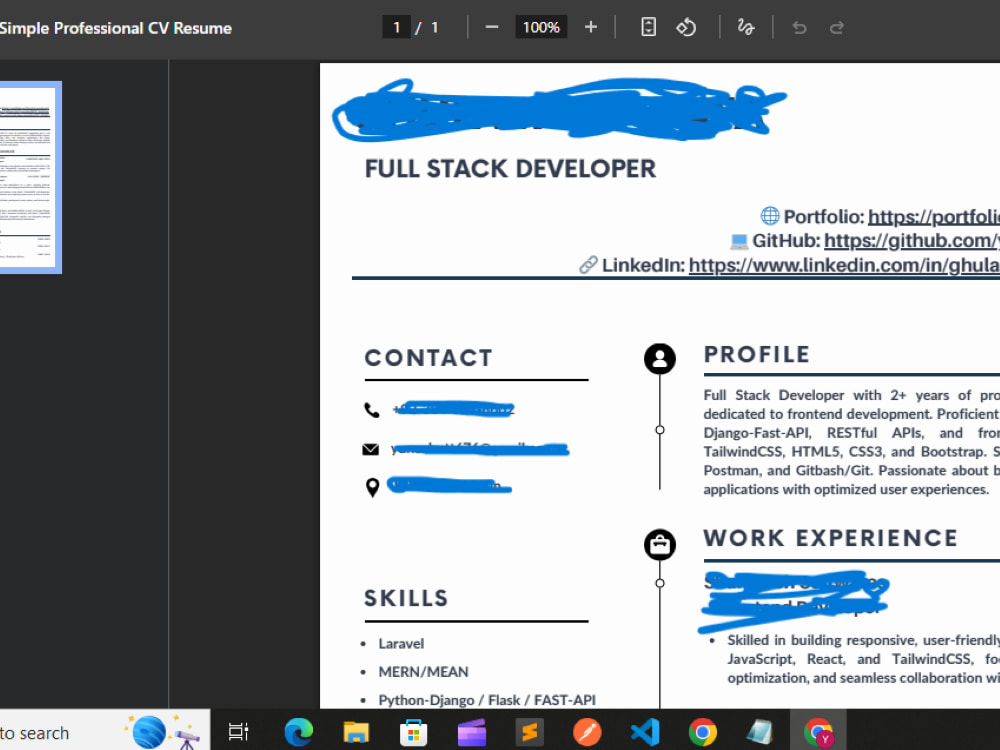This screenshot has height=750, width=1000.
Task: Select the draw annotation tool
Action: point(746,27)
